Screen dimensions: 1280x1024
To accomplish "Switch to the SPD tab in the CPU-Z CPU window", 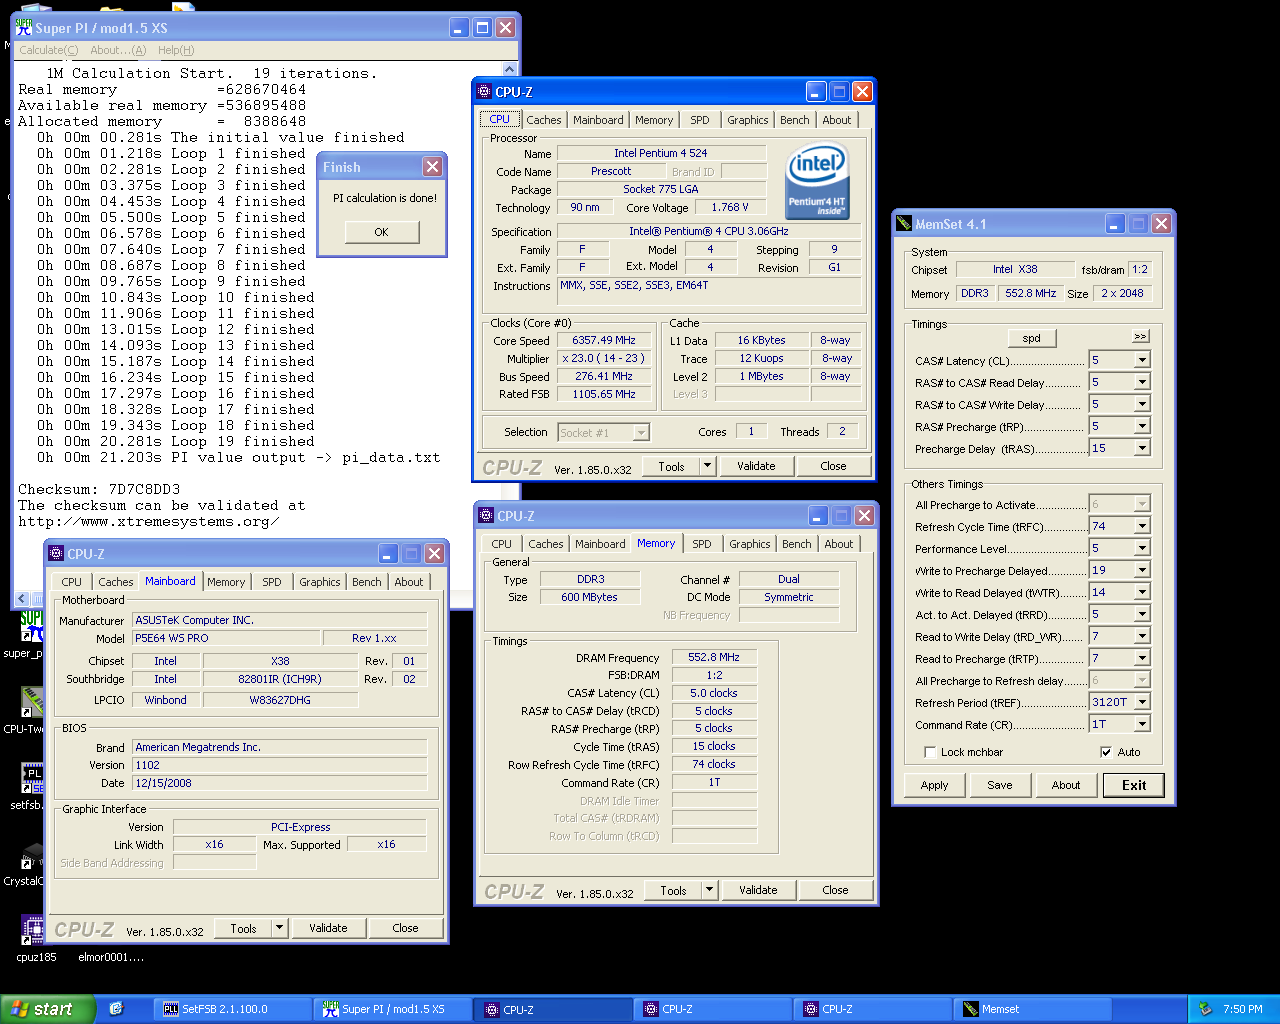I will [x=700, y=120].
